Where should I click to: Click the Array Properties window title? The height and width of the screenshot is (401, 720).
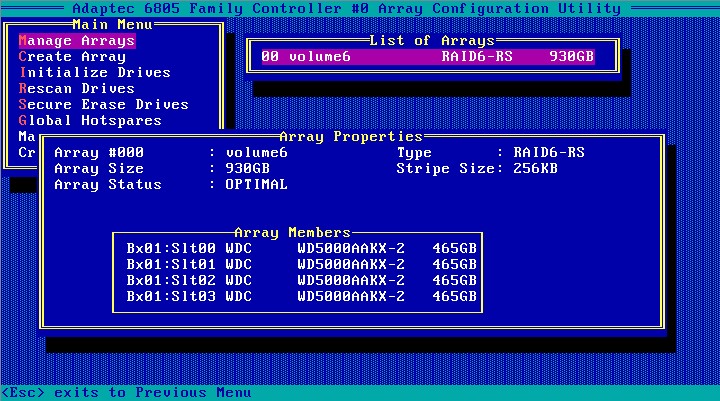click(350, 136)
